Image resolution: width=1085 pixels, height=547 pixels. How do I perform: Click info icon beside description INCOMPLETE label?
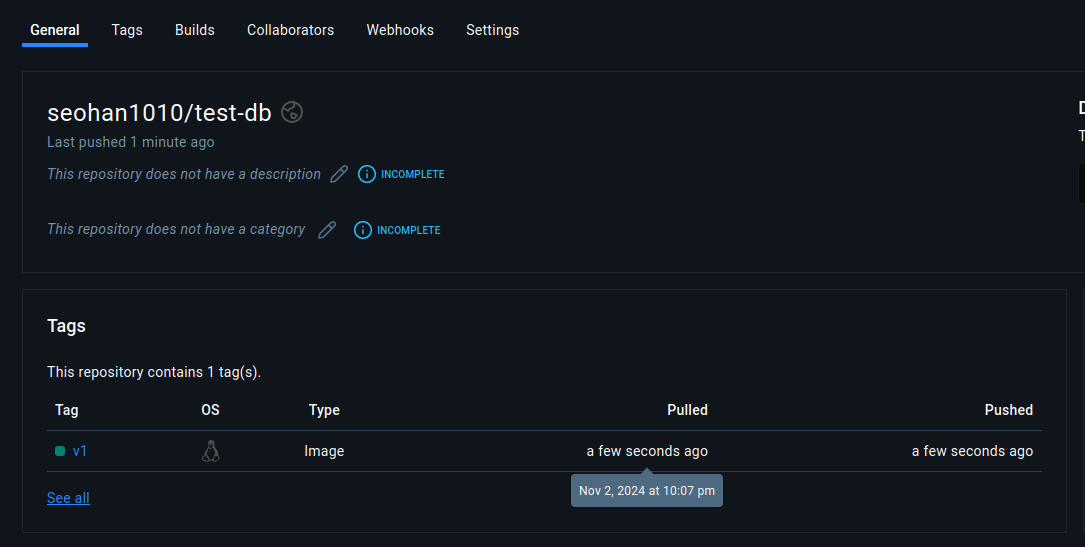click(367, 174)
